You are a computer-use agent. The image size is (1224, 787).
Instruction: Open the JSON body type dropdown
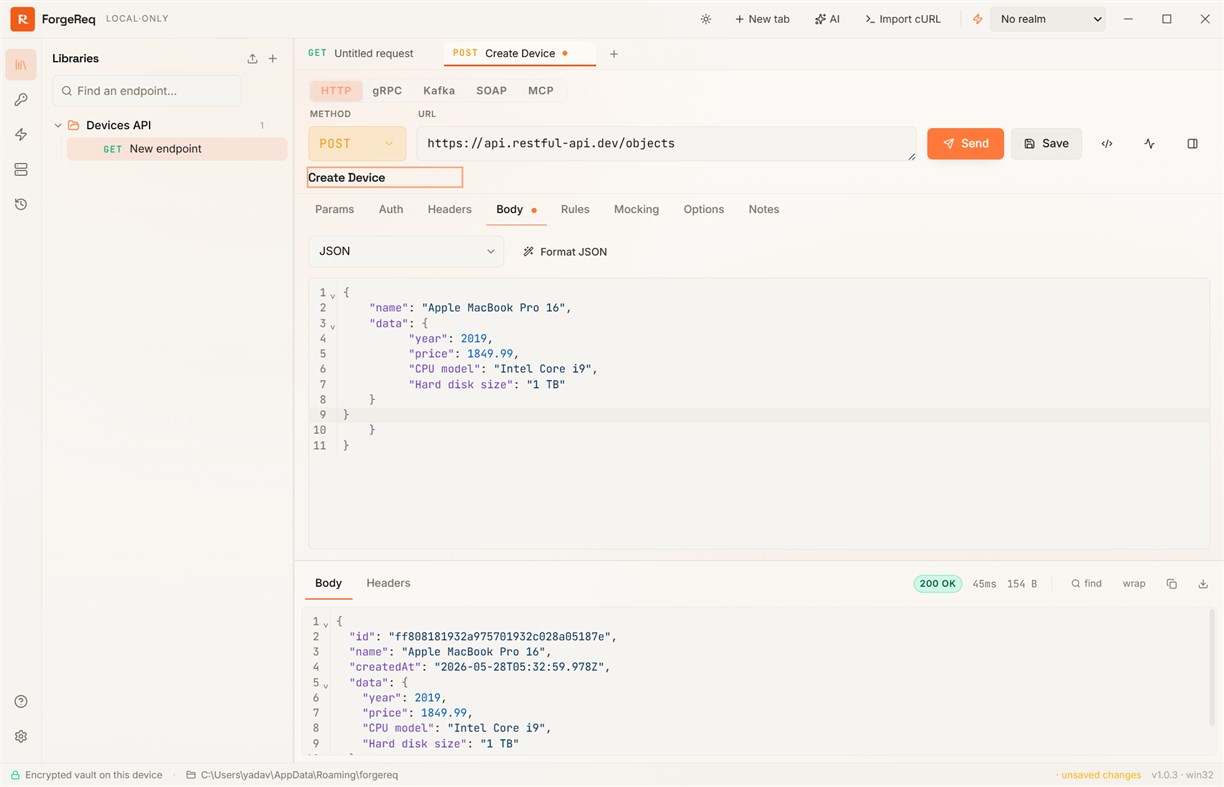coord(406,251)
